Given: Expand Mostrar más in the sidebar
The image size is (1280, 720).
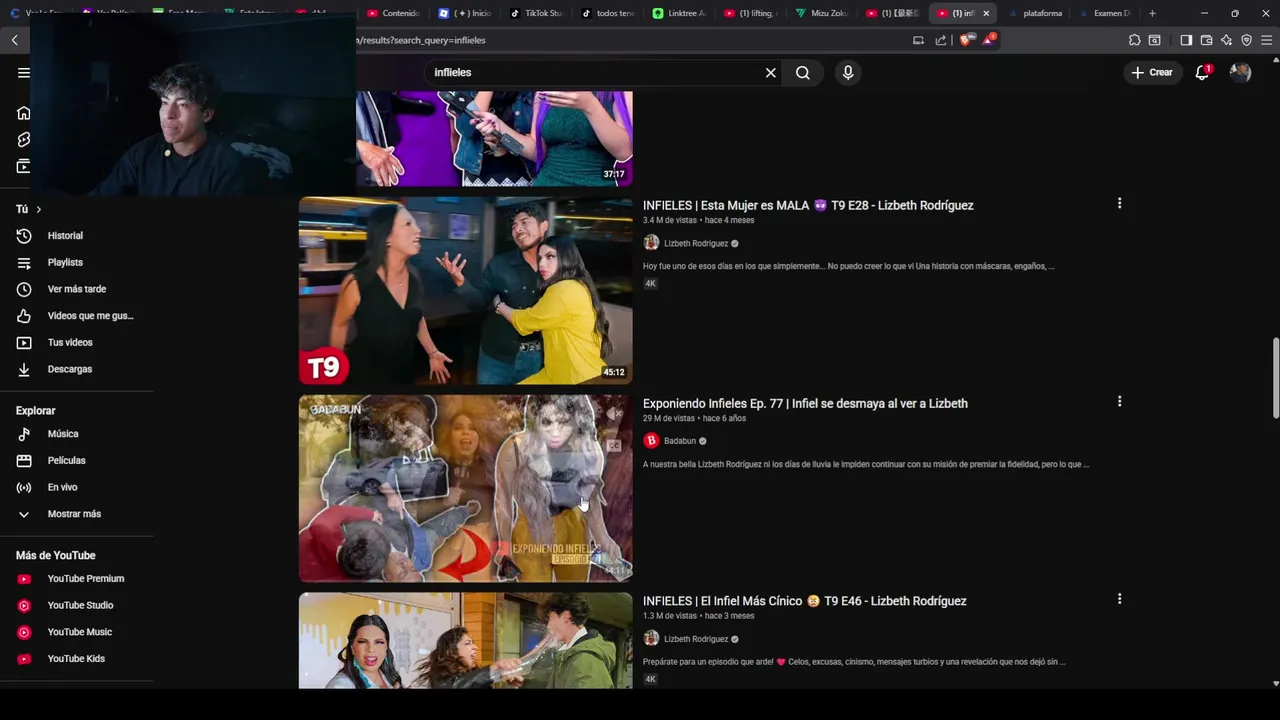Looking at the screenshot, I should click(x=76, y=514).
